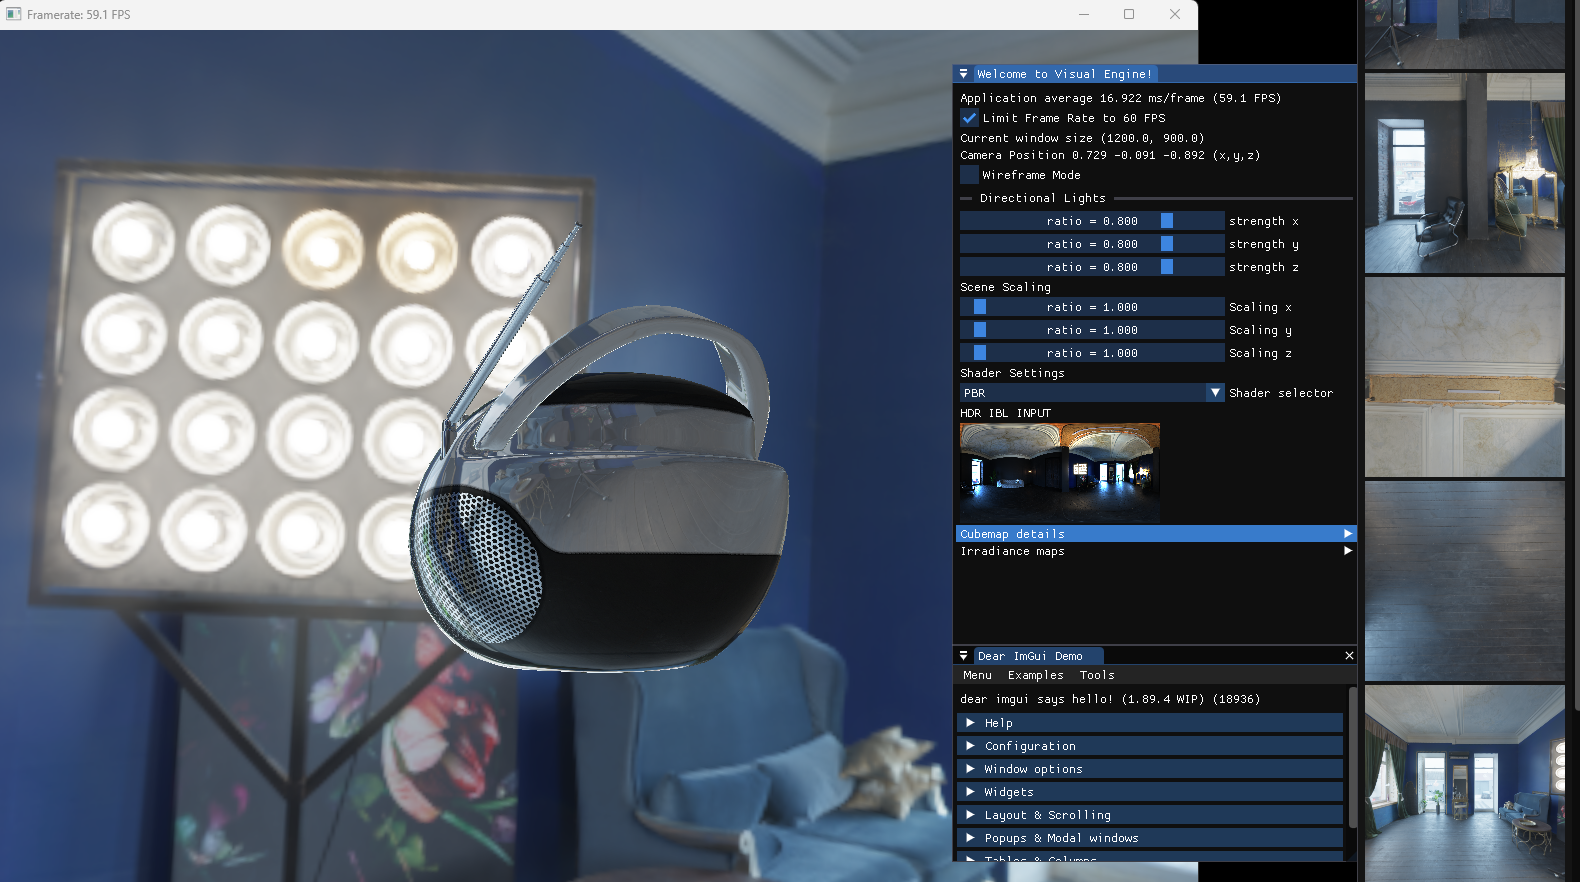
Task: Close the Dear ImGui Demo window
Action: coord(1349,656)
